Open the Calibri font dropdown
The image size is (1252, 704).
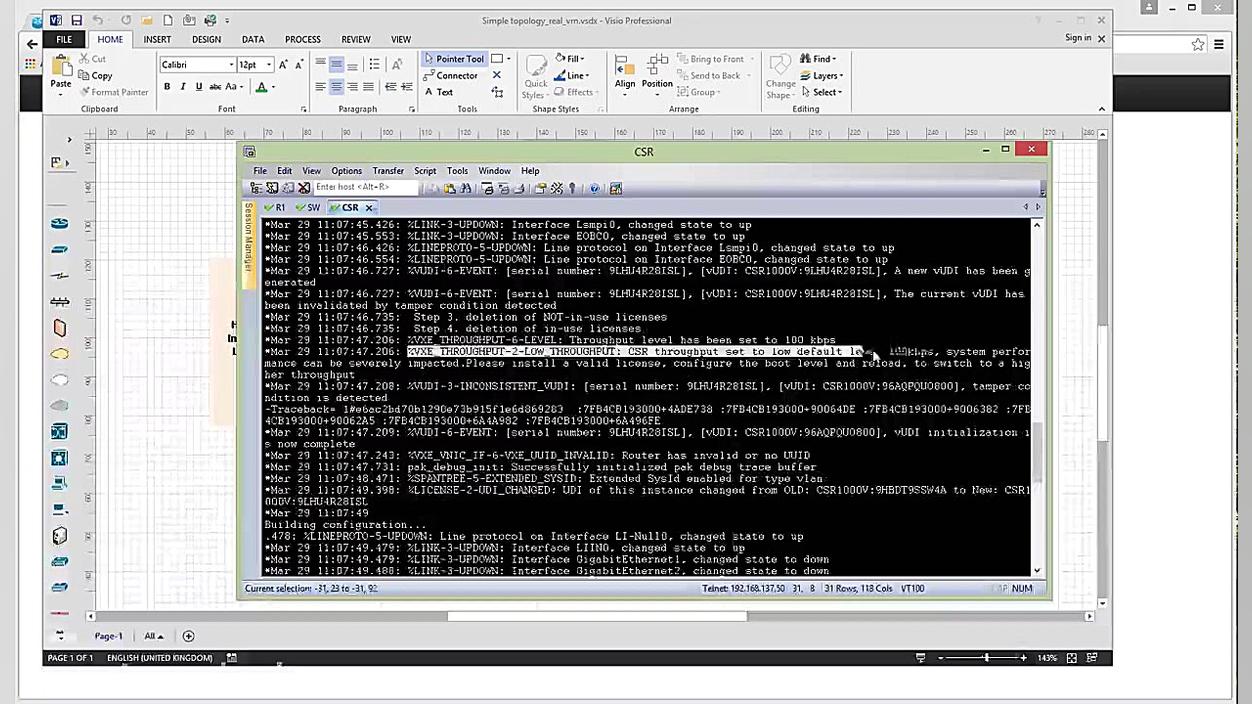tap(231, 64)
